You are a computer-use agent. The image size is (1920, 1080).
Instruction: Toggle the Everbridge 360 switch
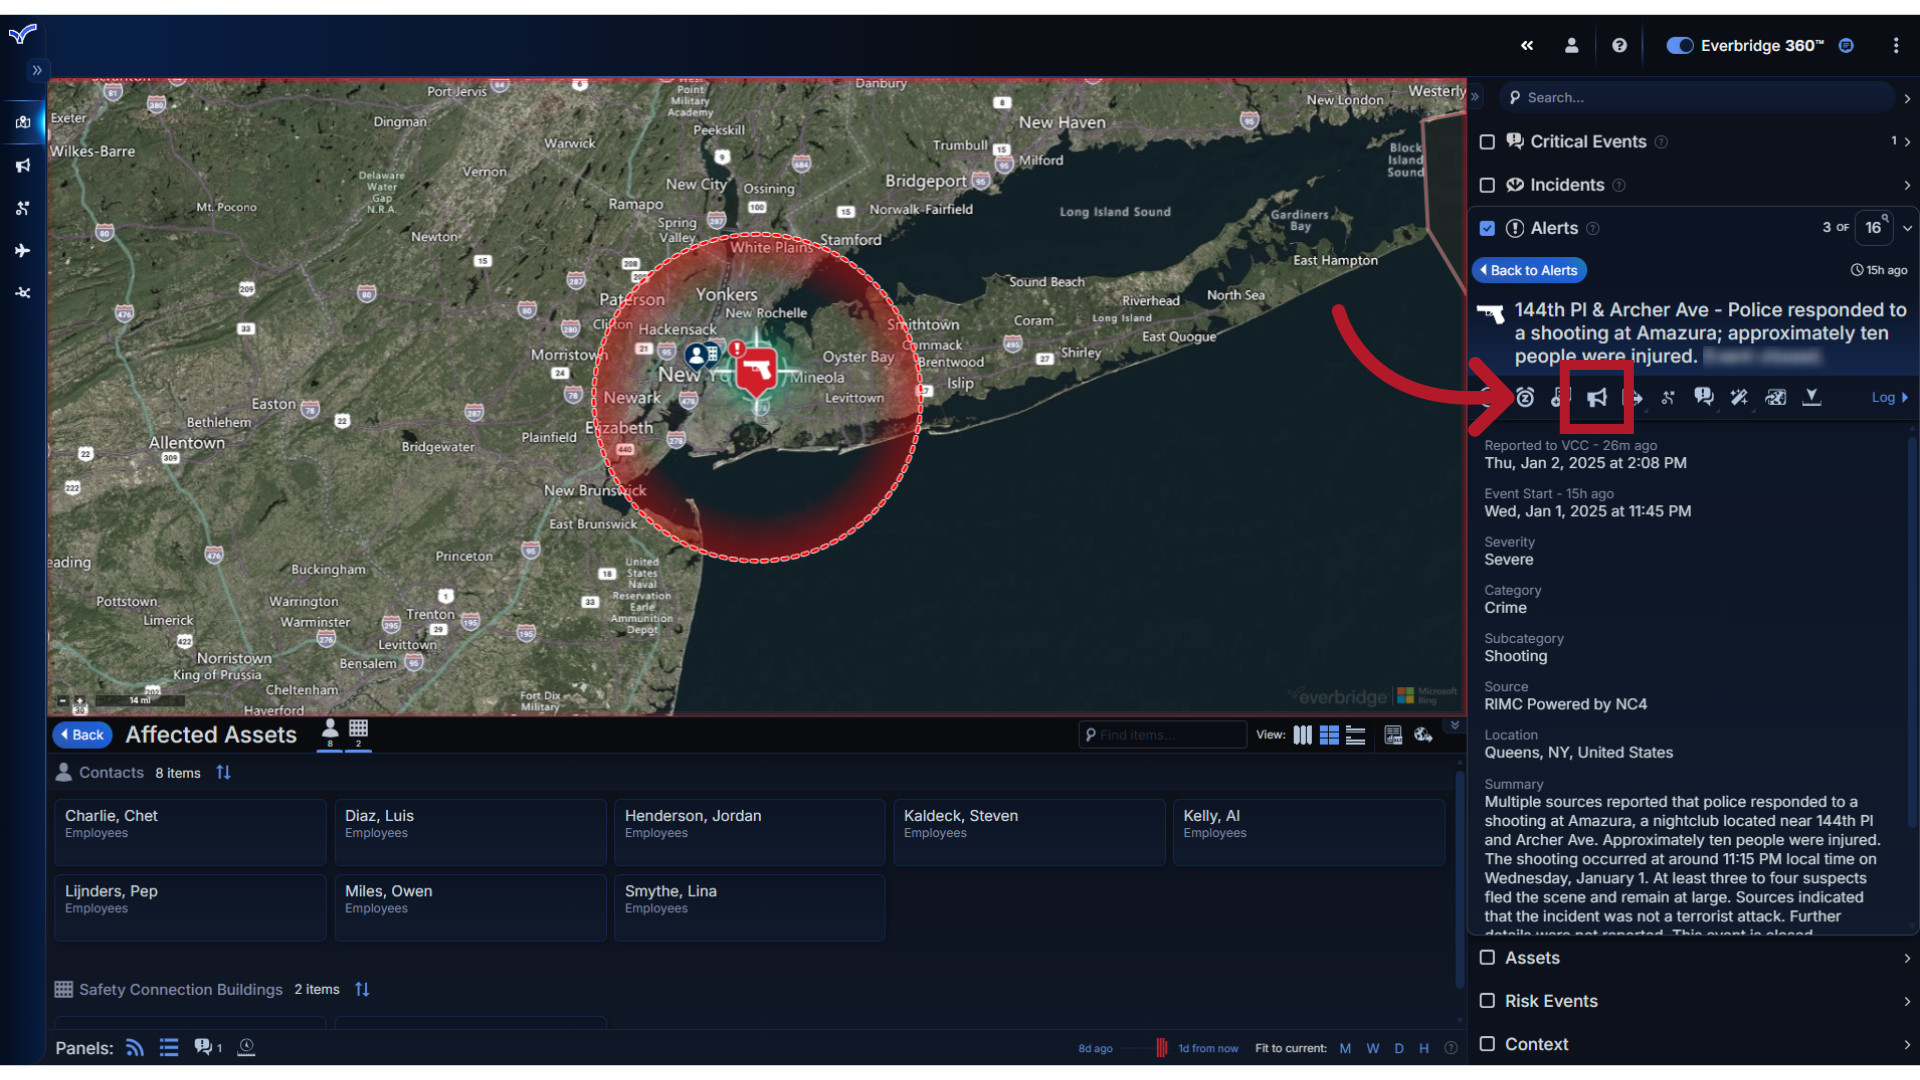[x=1680, y=46]
